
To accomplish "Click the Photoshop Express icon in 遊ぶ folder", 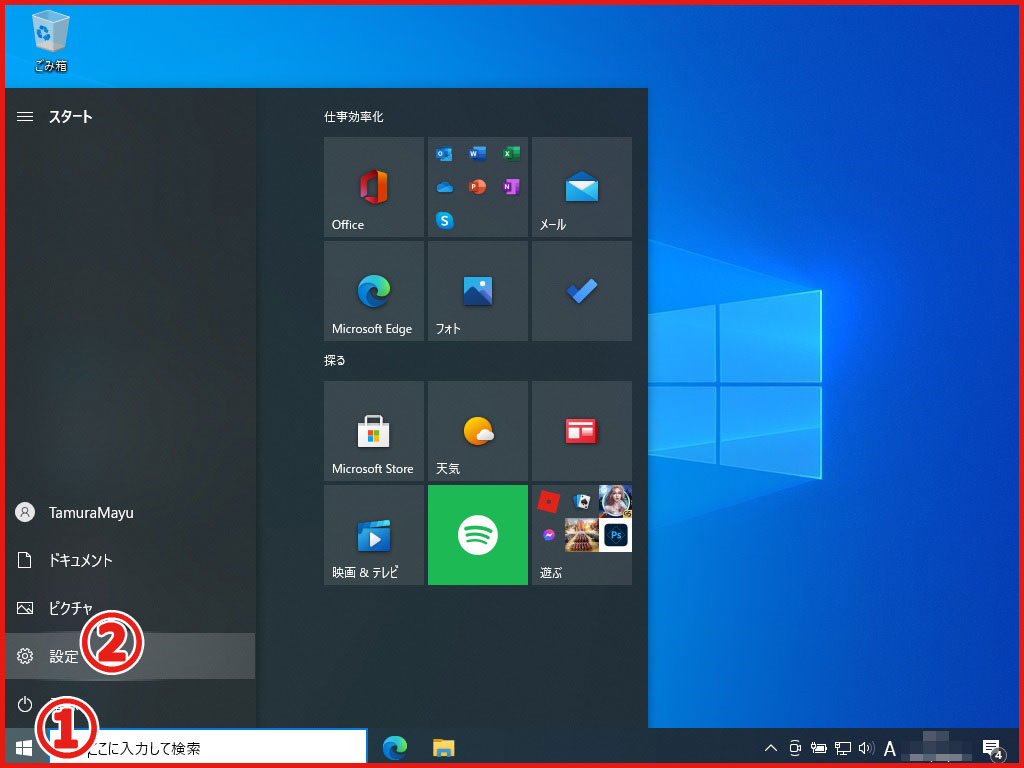I will coord(615,535).
